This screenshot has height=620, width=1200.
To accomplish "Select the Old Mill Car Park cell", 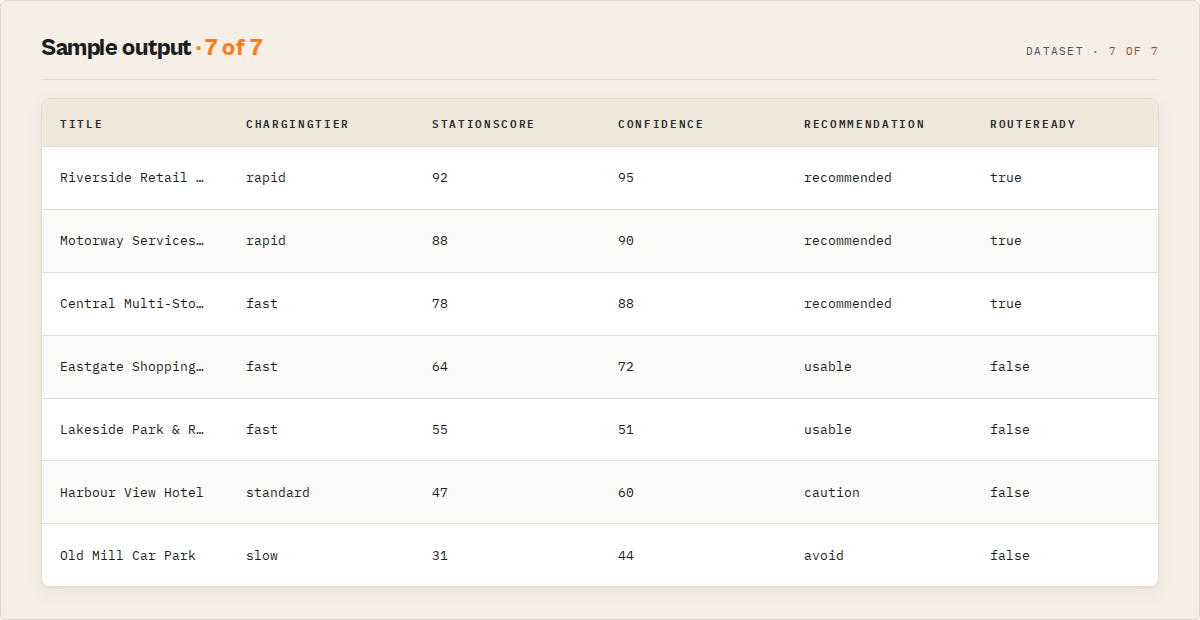I will 128,556.
